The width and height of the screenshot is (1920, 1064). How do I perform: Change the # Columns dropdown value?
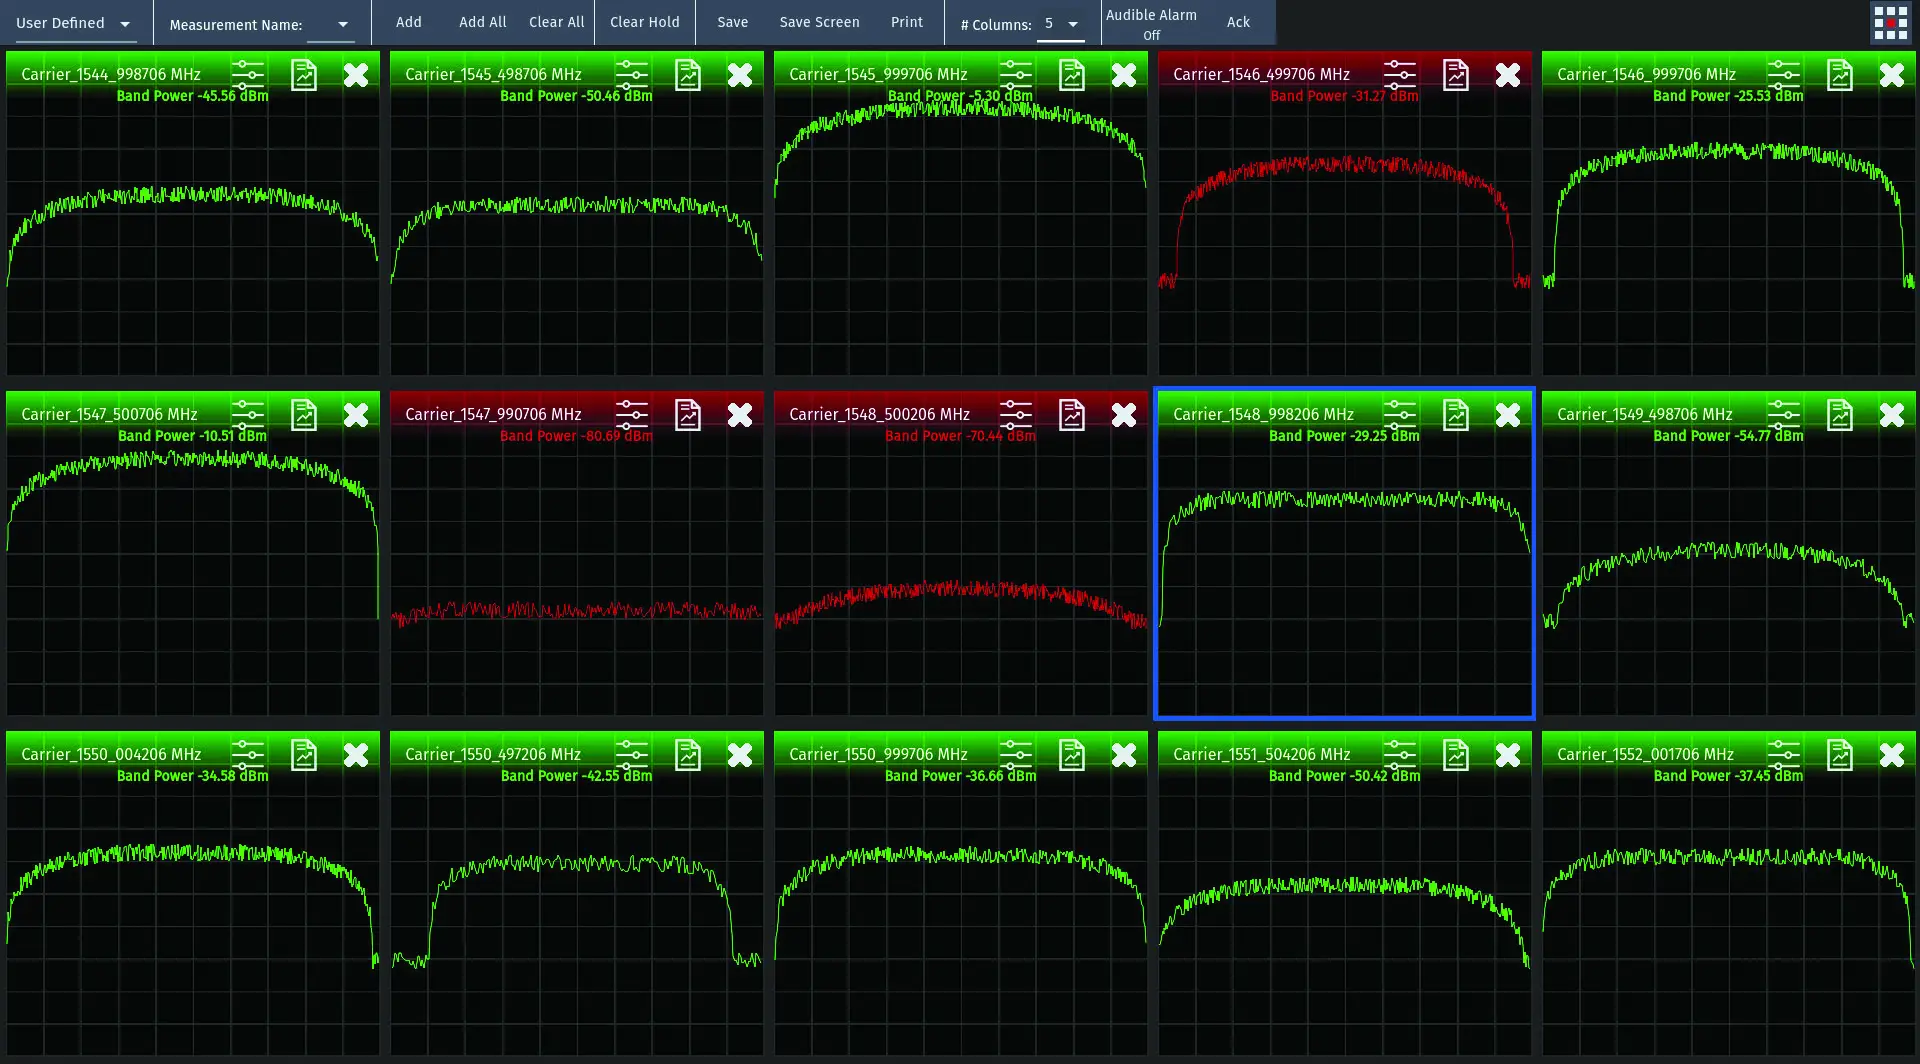coord(1061,23)
